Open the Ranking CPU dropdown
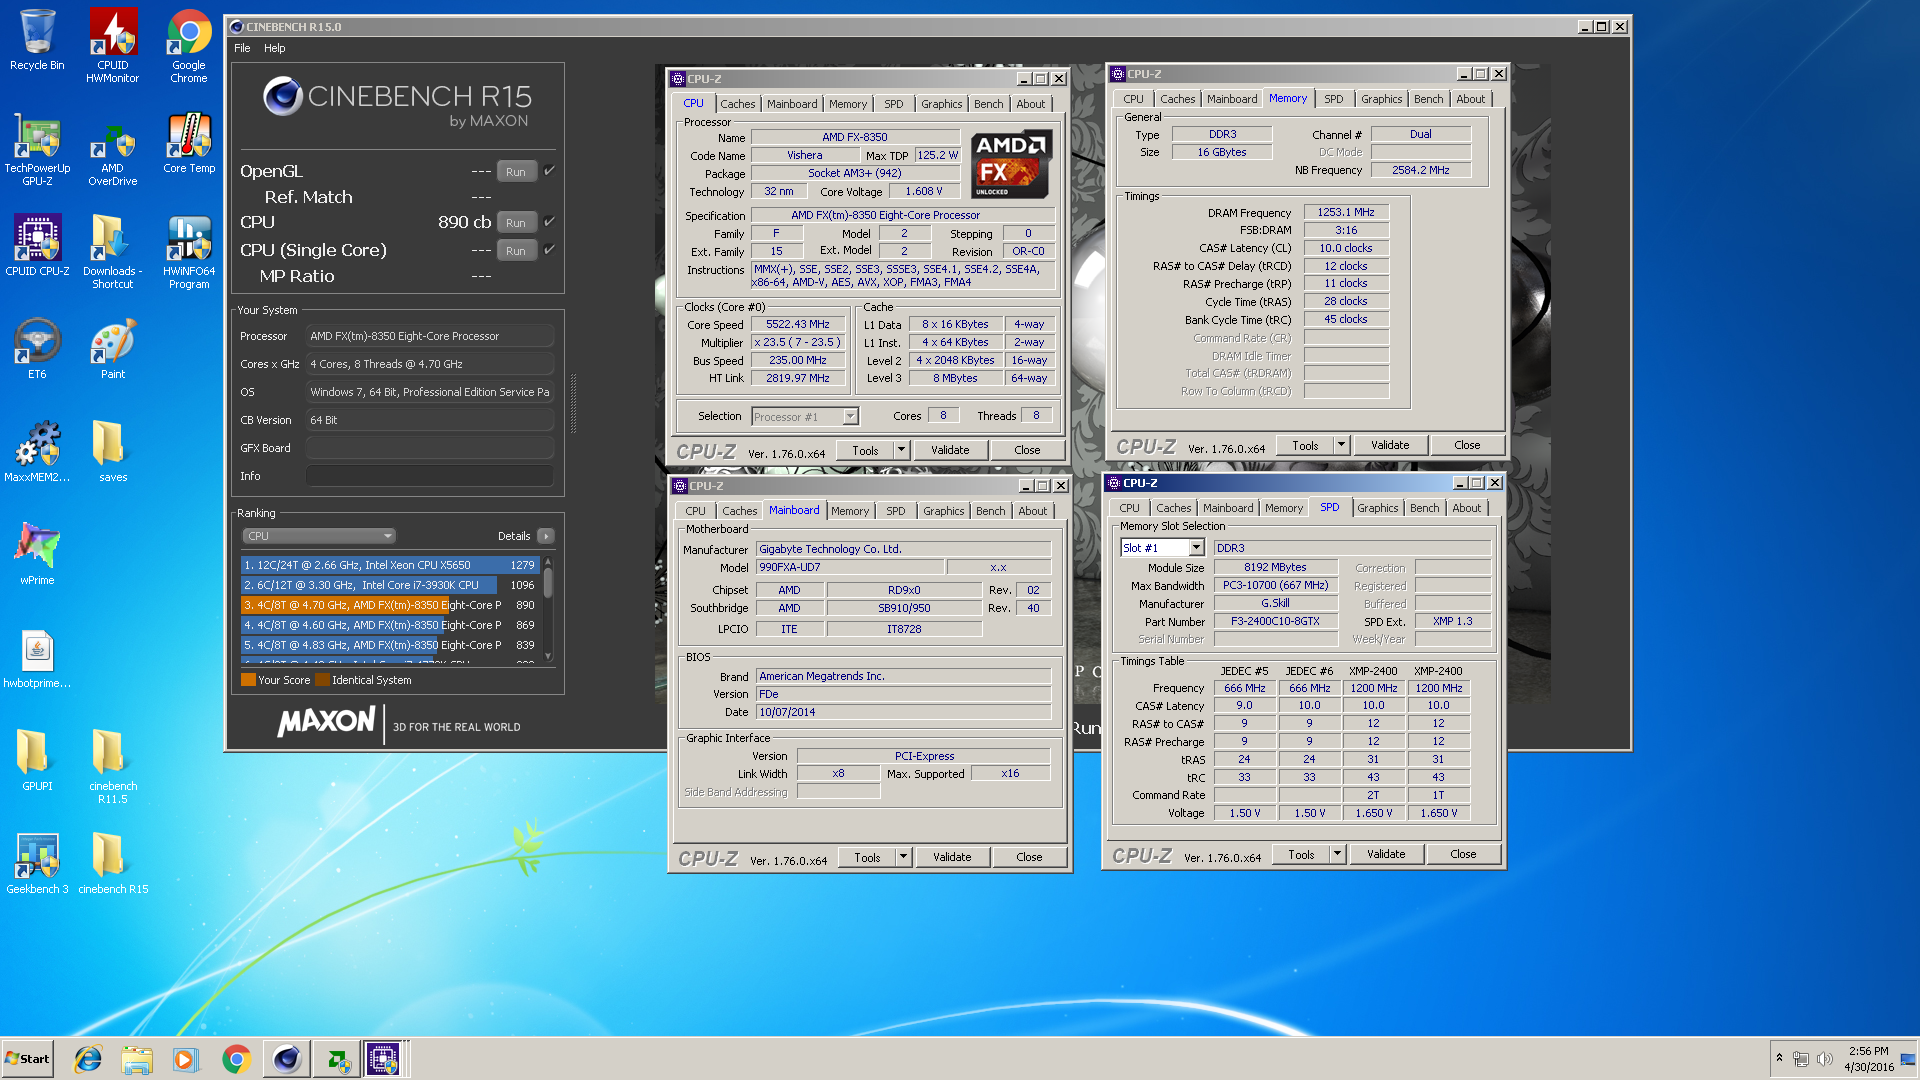This screenshot has width=1920, height=1080. pyautogui.click(x=319, y=536)
